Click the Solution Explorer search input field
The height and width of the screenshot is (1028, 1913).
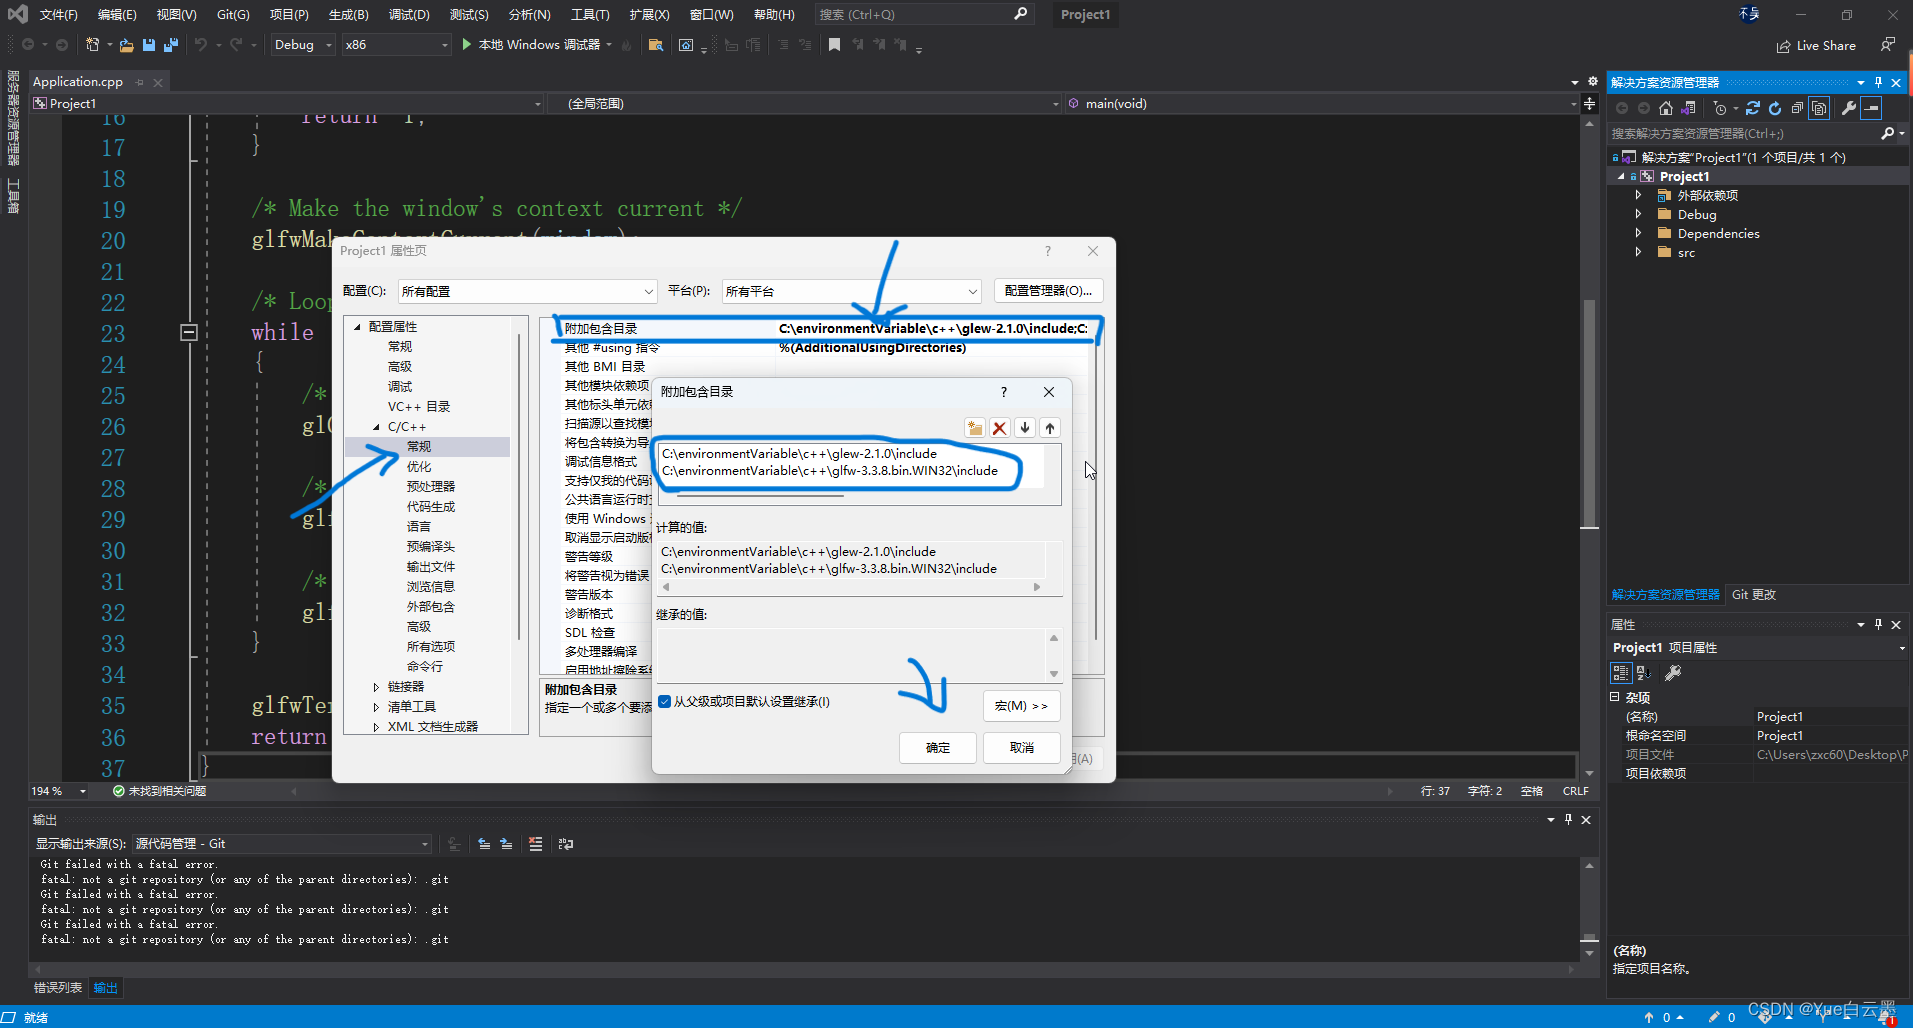[x=1742, y=133]
